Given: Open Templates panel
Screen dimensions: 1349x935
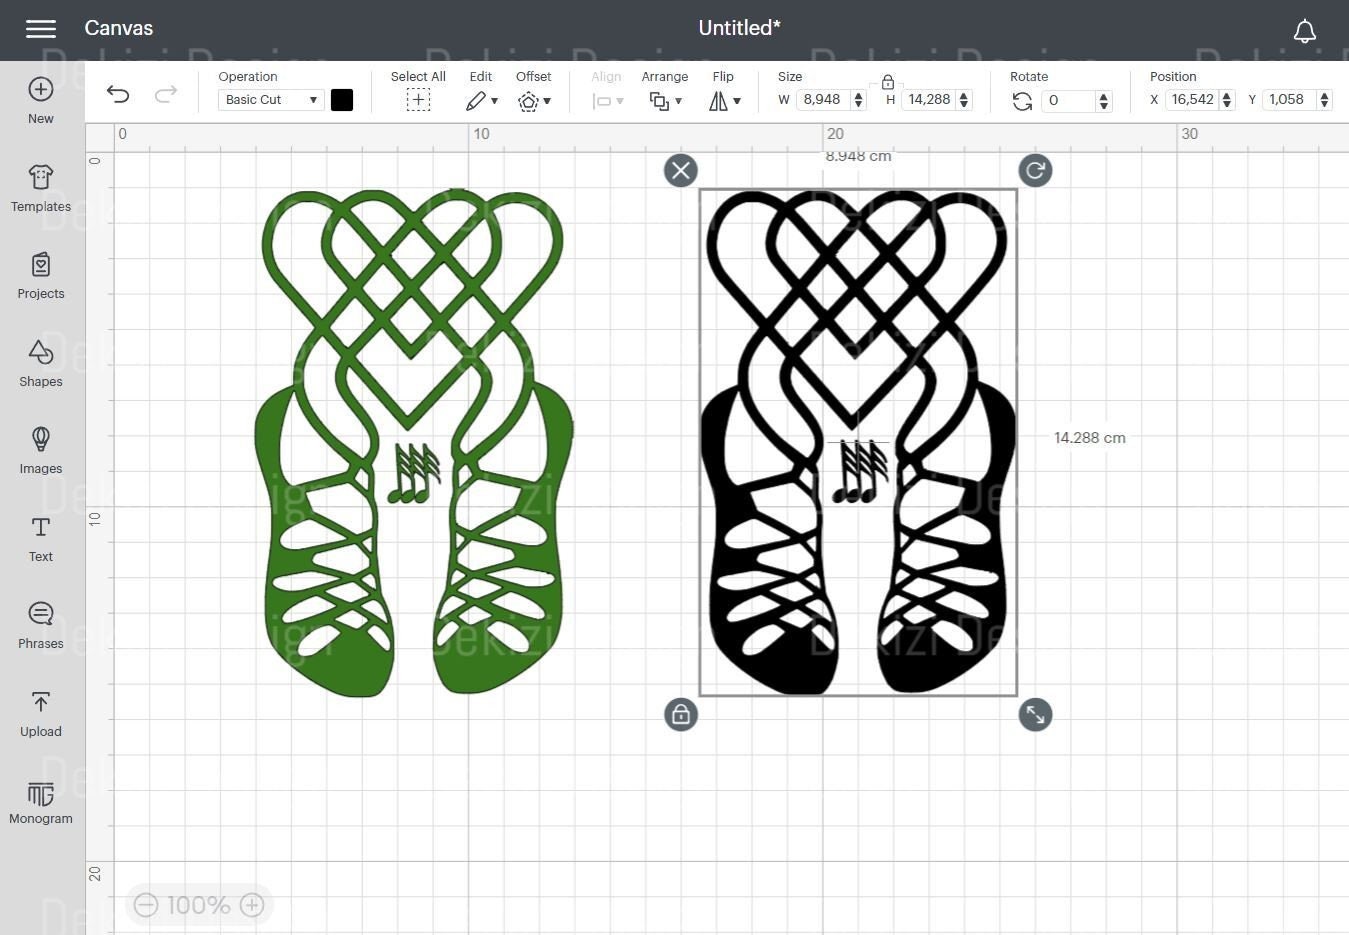Looking at the screenshot, I should 41,189.
